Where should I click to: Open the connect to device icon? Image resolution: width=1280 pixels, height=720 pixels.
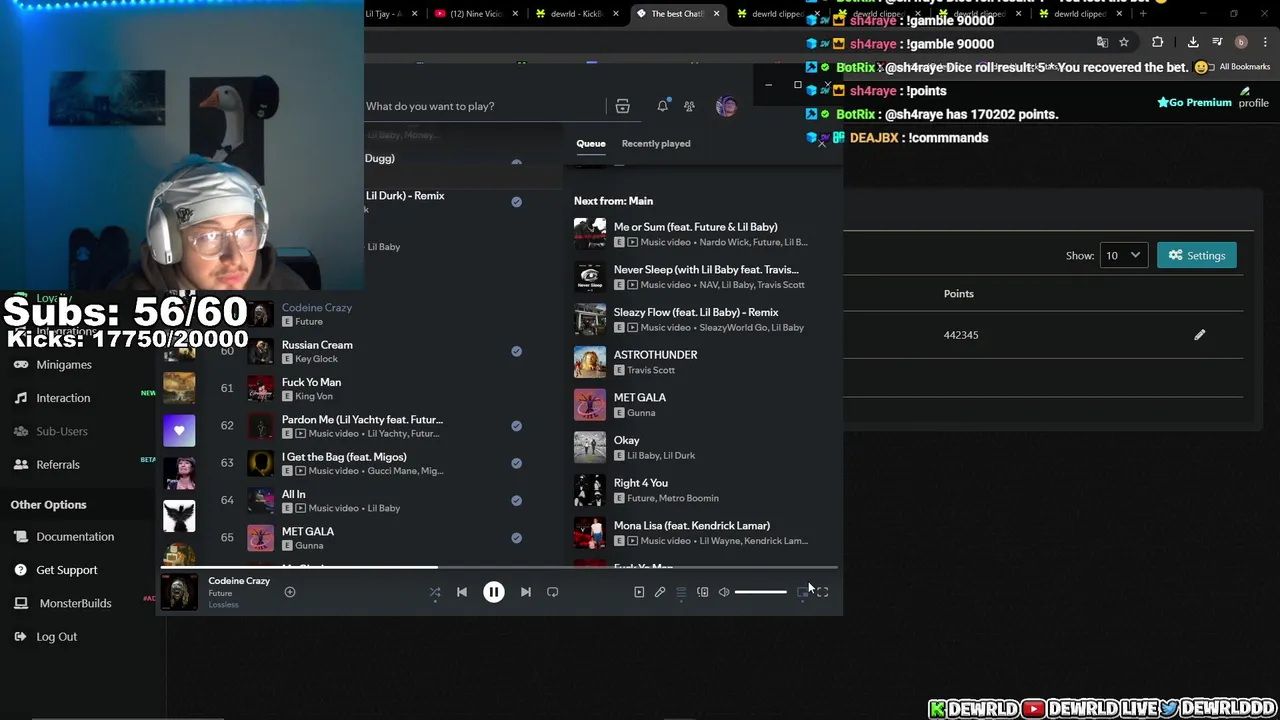point(703,592)
